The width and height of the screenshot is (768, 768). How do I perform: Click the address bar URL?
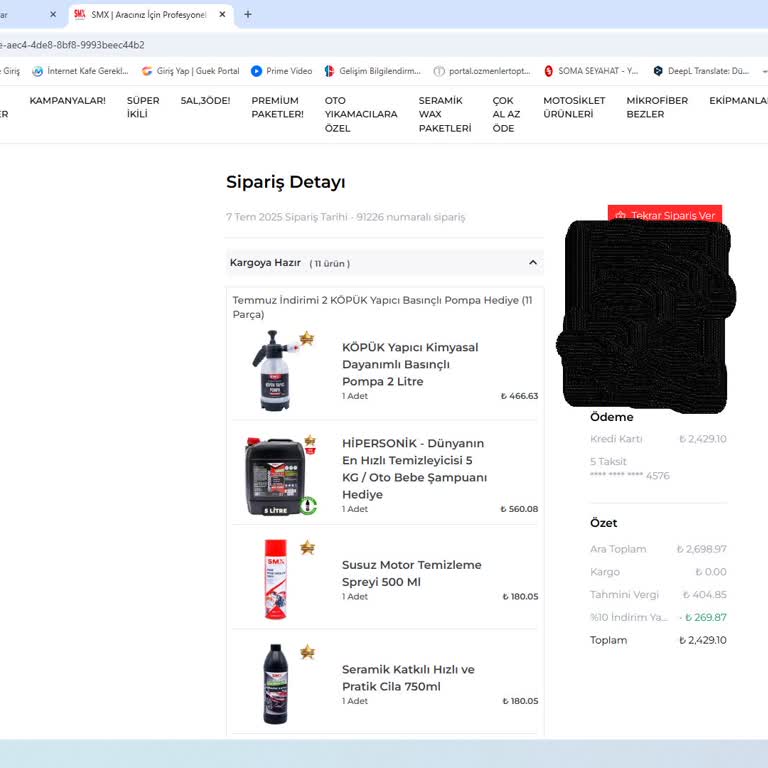tap(72, 45)
